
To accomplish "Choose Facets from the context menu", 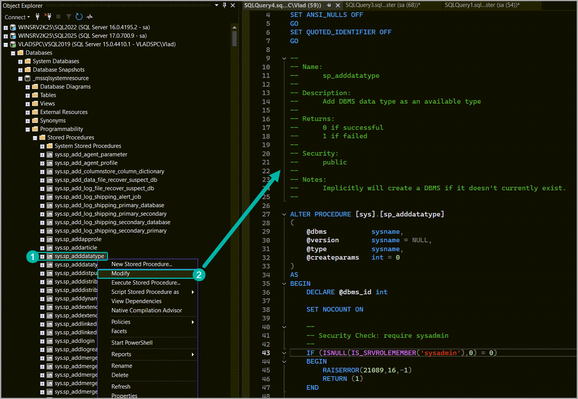I will (147, 331).
